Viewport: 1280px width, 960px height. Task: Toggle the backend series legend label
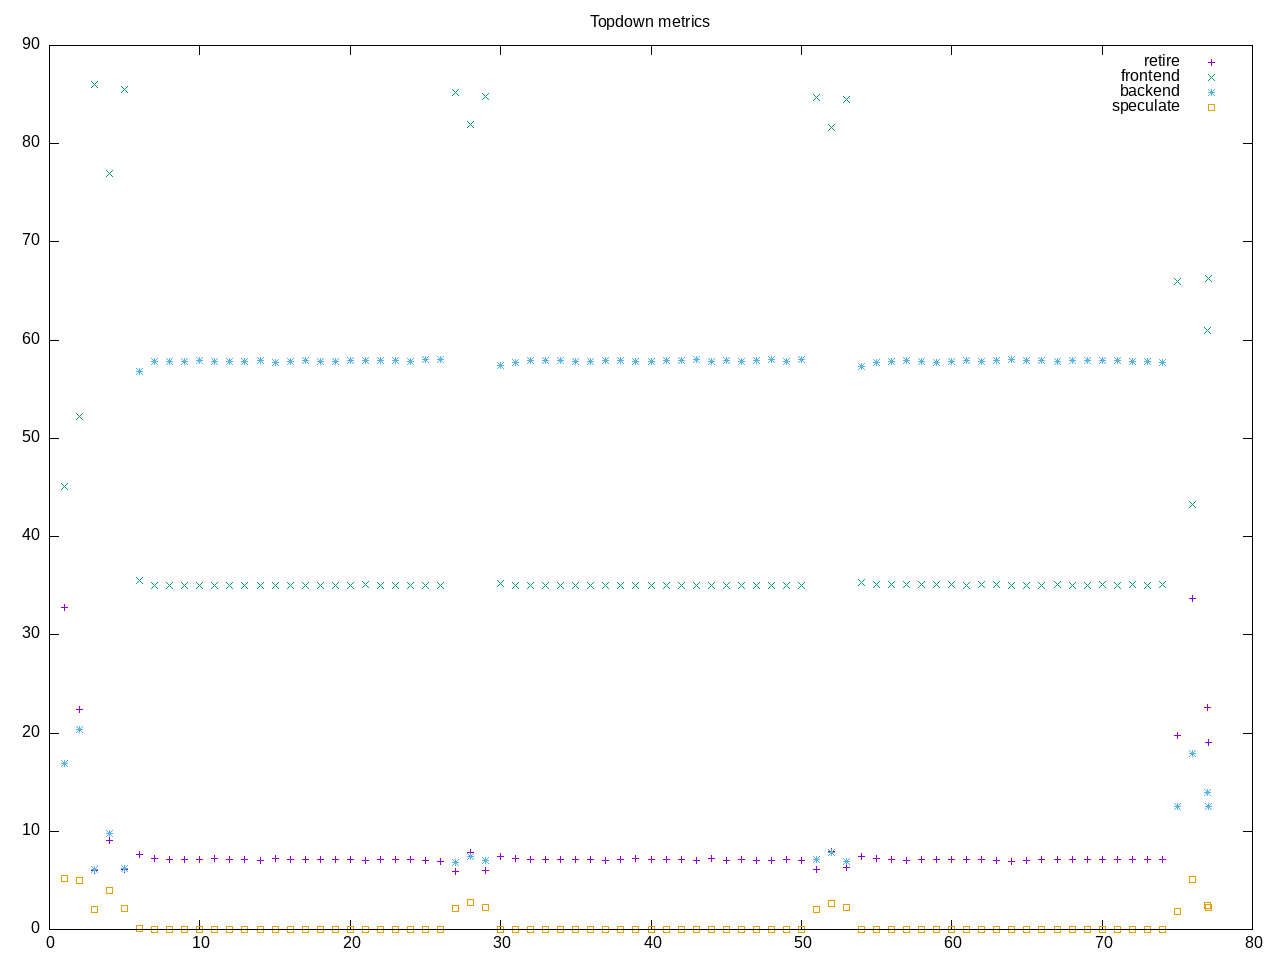[x=1149, y=91]
